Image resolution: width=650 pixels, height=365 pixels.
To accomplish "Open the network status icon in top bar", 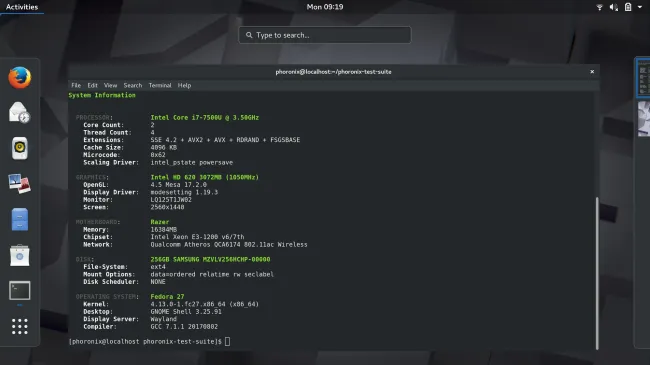I will (599, 7).
